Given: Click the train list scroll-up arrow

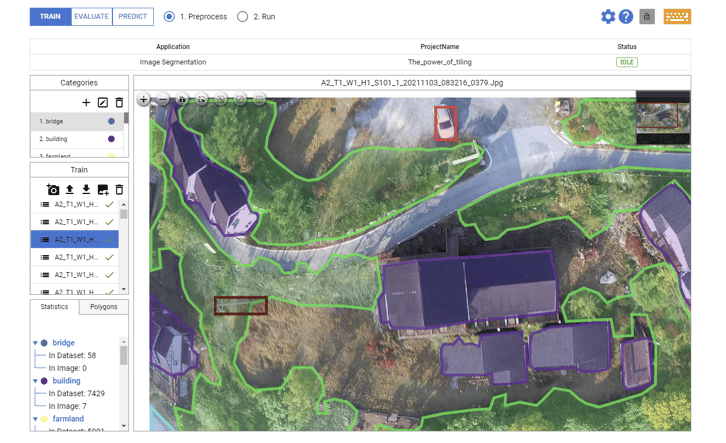Looking at the screenshot, I should tap(124, 205).
